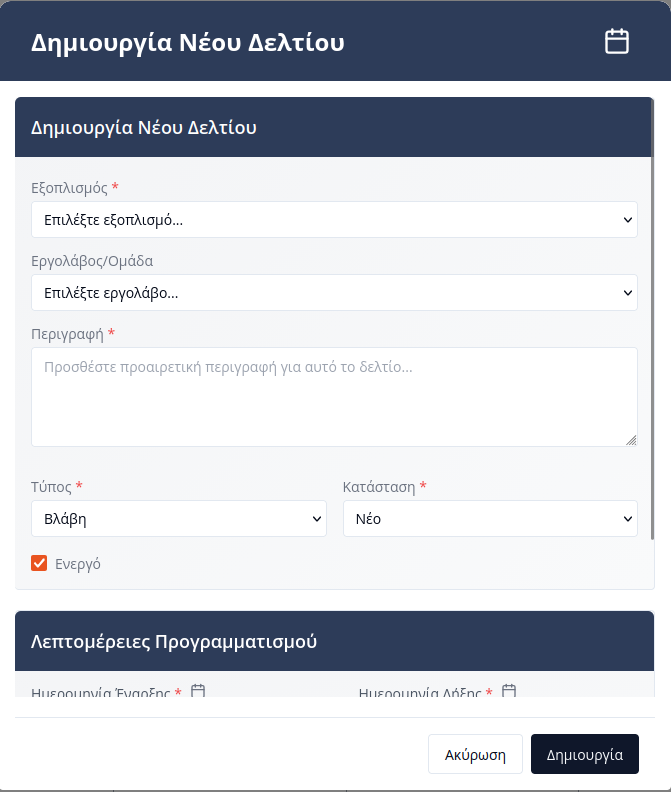Uncheck the Ενεργό checkbox
The image size is (671, 792).
coord(39,563)
